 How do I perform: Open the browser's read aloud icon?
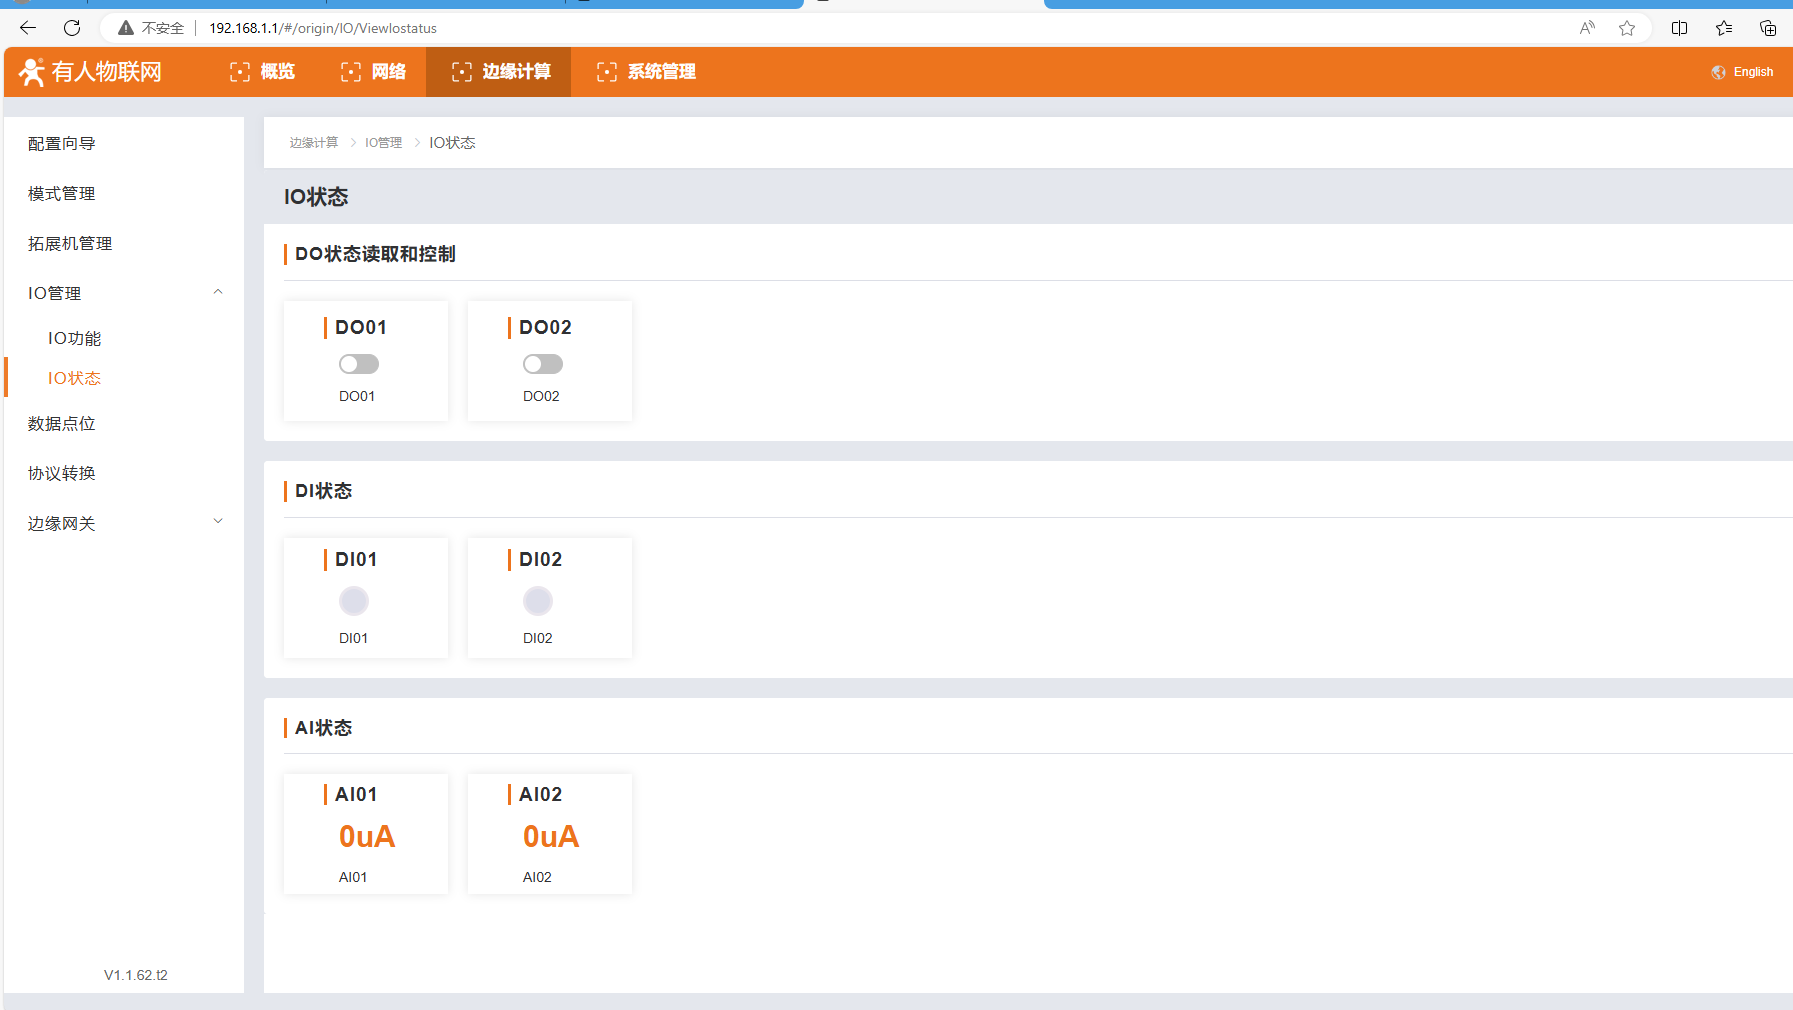pos(1587,28)
